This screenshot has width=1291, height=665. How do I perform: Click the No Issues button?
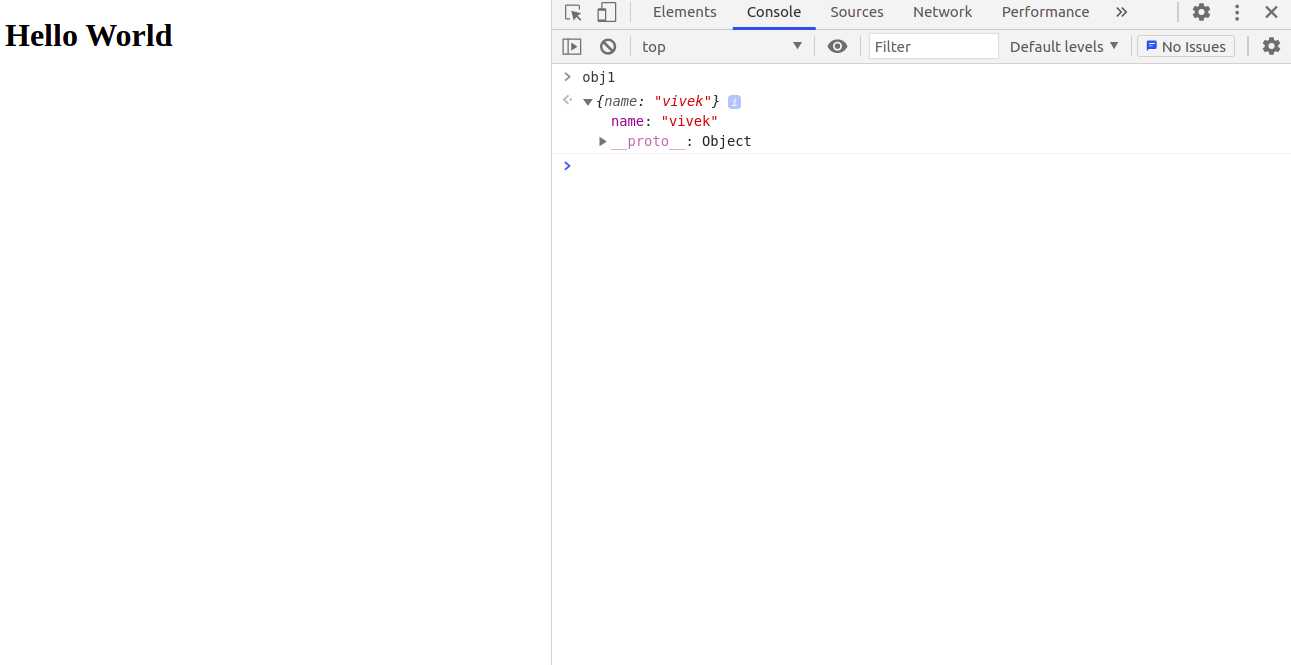pos(1185,47)
